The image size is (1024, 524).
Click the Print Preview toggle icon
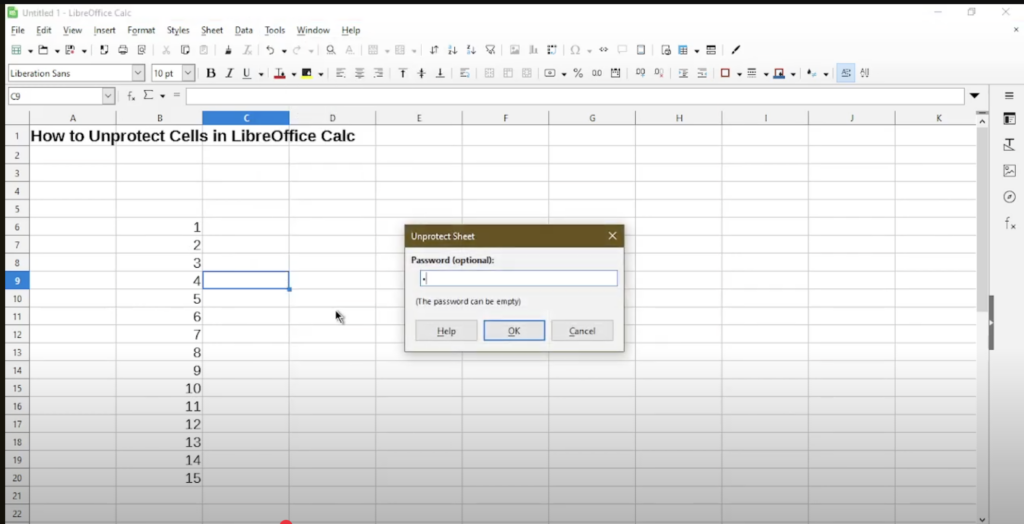[x=141, y=50]
